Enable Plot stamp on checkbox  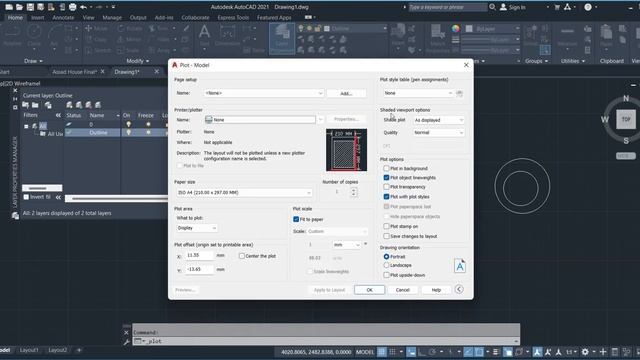pos(386,226)
